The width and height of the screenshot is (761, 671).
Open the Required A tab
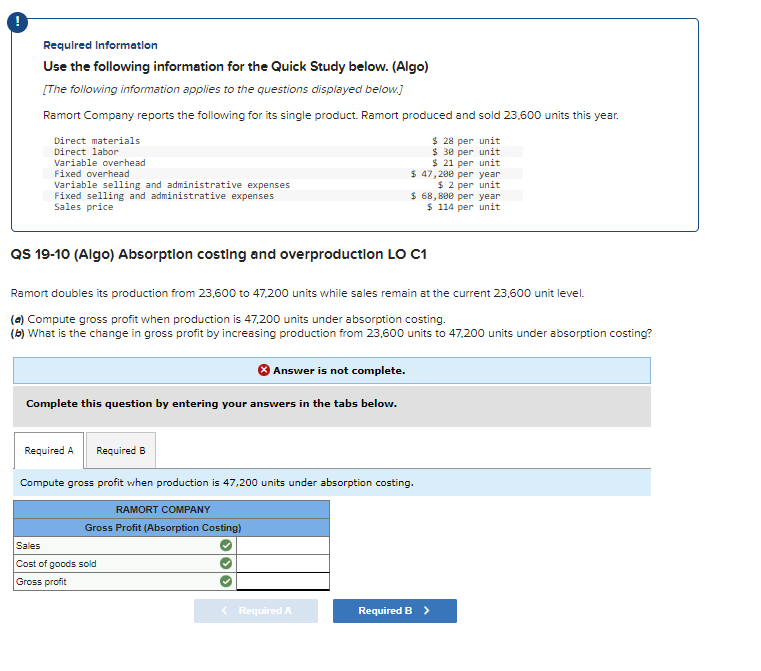[x=49, y=450]
